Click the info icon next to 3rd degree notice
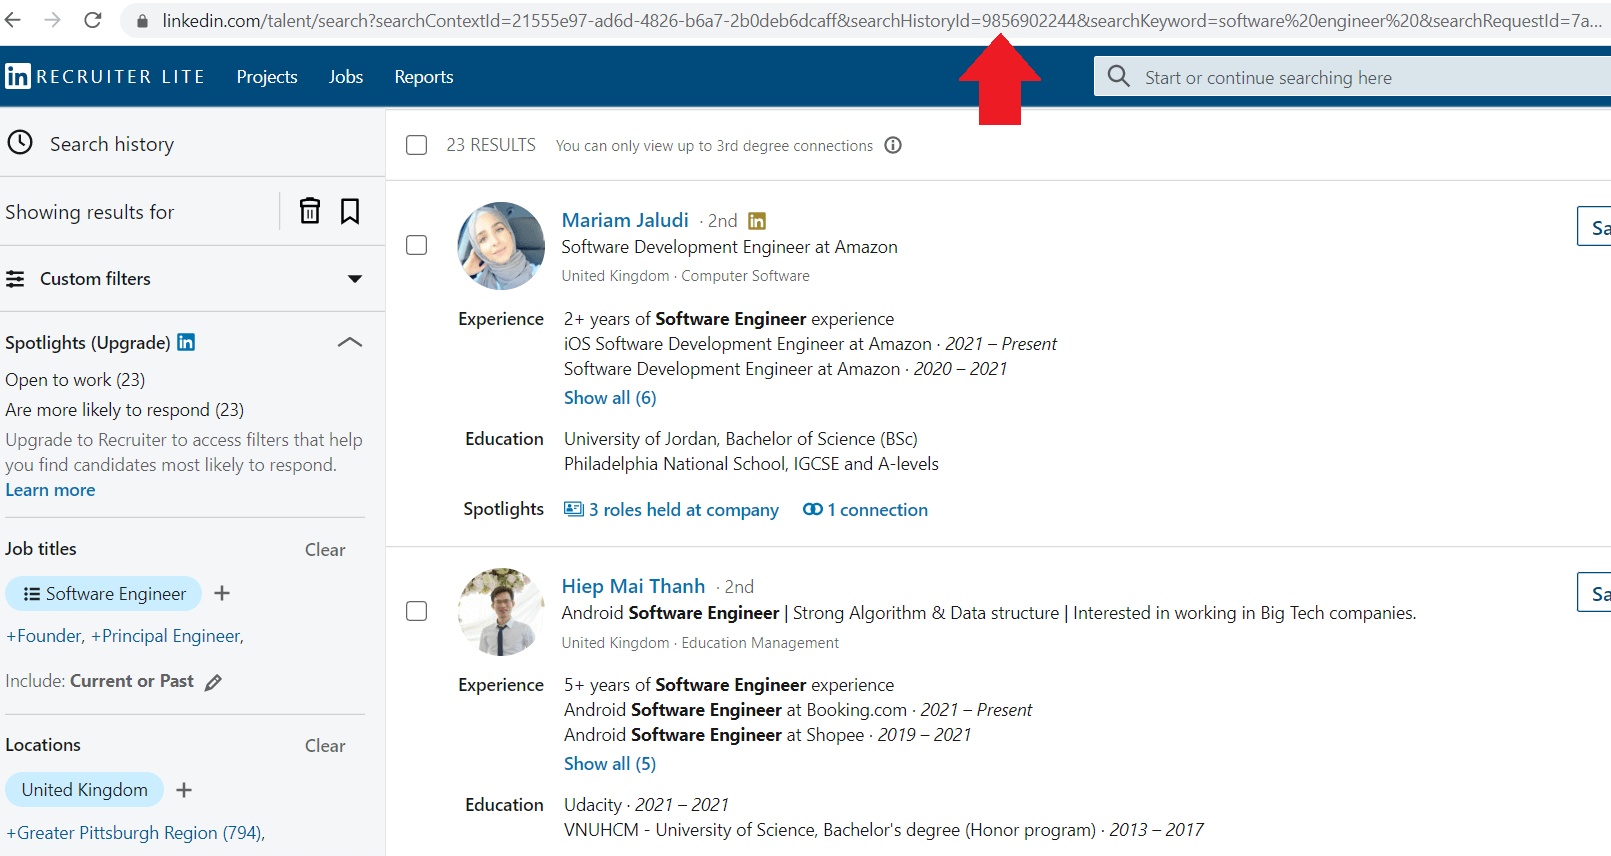Viewport: 1611px width, 856px height. click(x=893, y=145)
